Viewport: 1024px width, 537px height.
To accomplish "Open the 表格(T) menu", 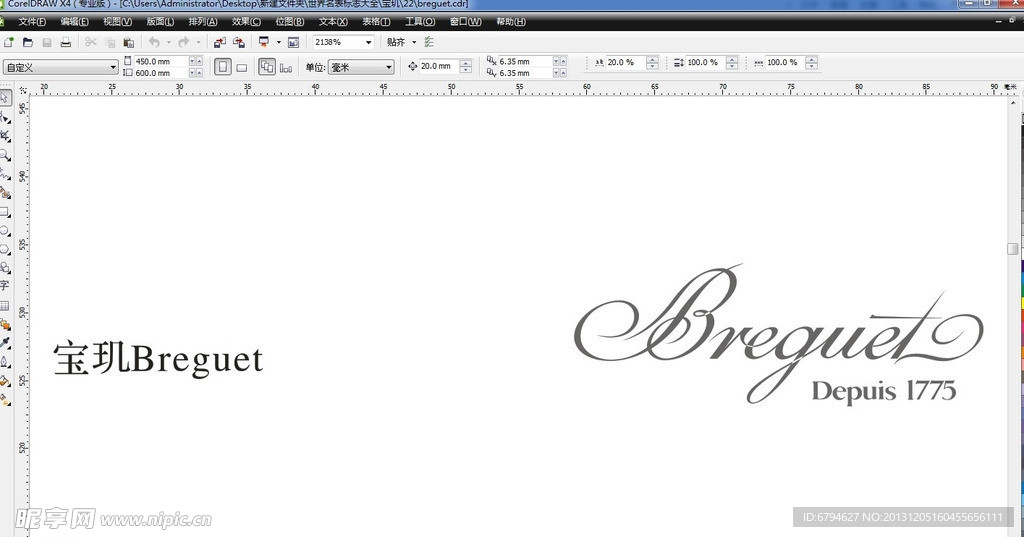I will pyautogui.click(x=376, y=22).
